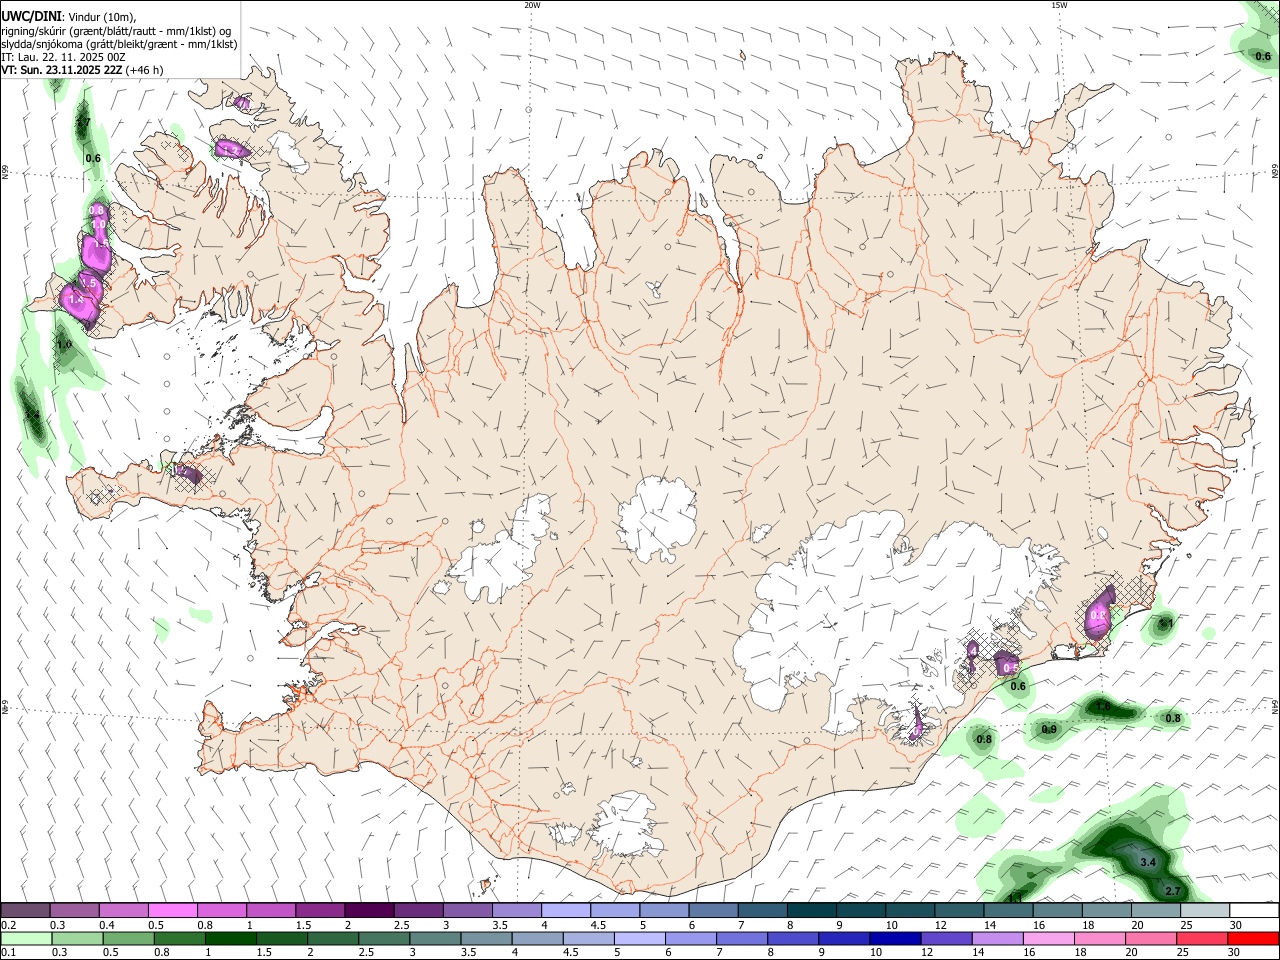The width and height of the screenshot is (1280, 960).
Task: Click the 3.4 precipitation value offshore southeast
Action: point(1148,862)
